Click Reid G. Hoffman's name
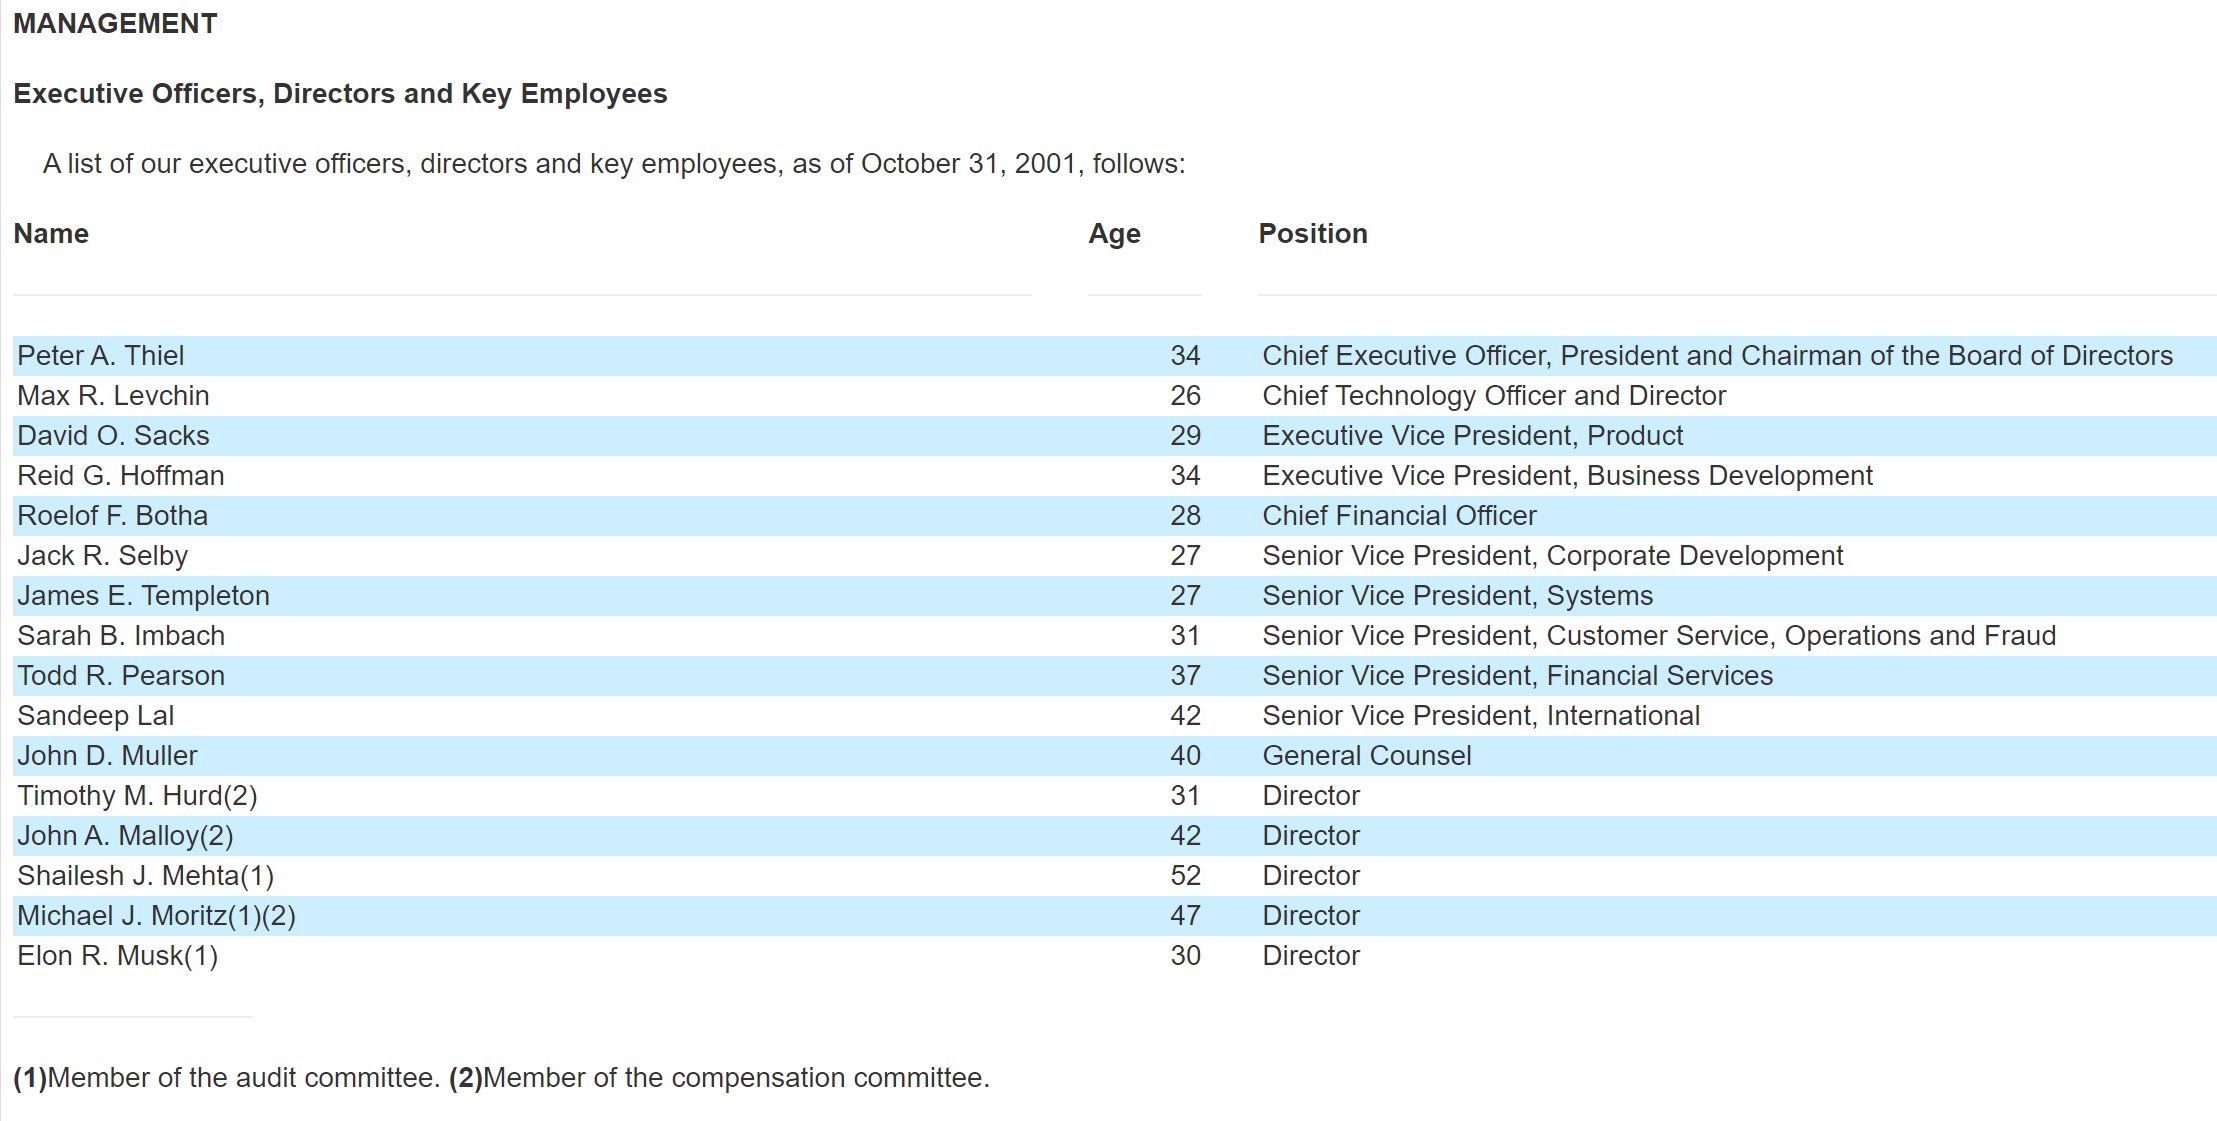Image resolution: width=2217 pixels, height=1121 pixels. point(121,476)
